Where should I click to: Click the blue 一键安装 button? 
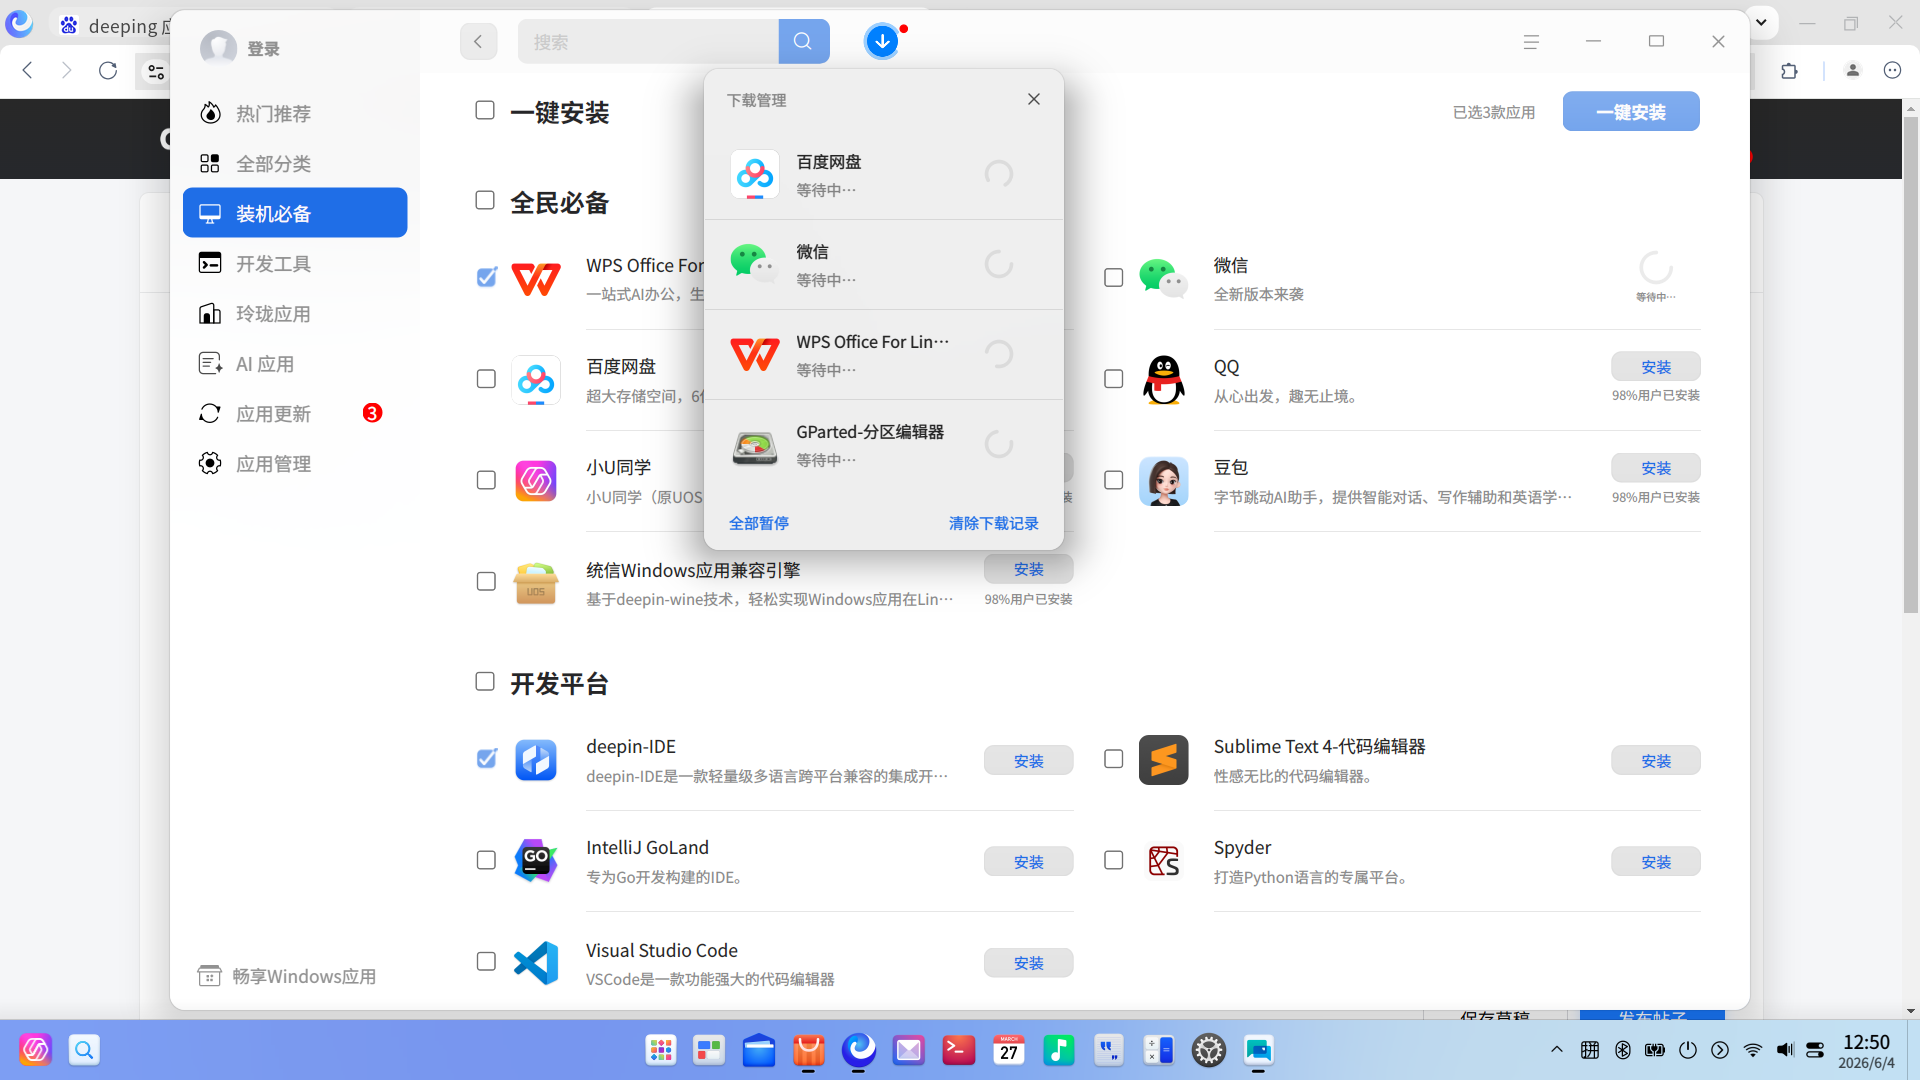tap(1631, 111)
